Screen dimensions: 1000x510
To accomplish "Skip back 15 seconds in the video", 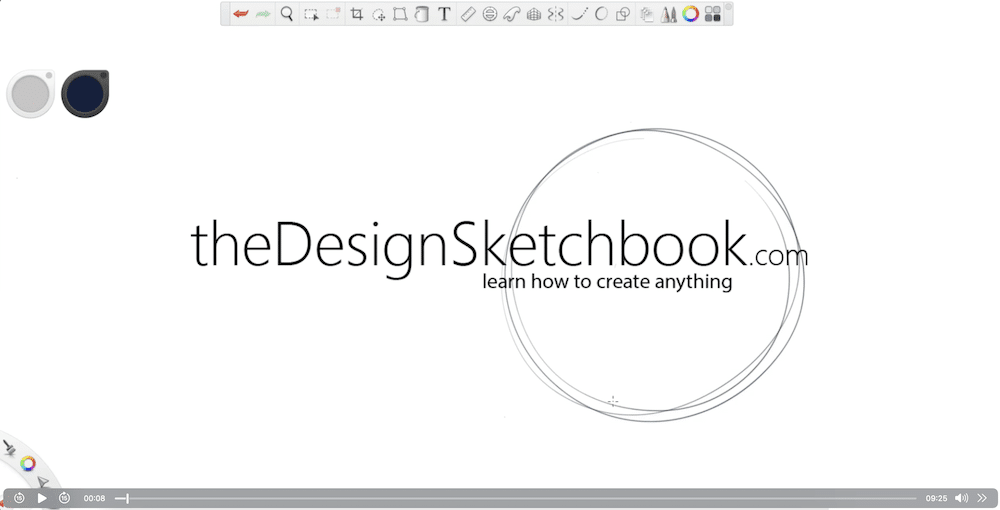I will (19, 498).
